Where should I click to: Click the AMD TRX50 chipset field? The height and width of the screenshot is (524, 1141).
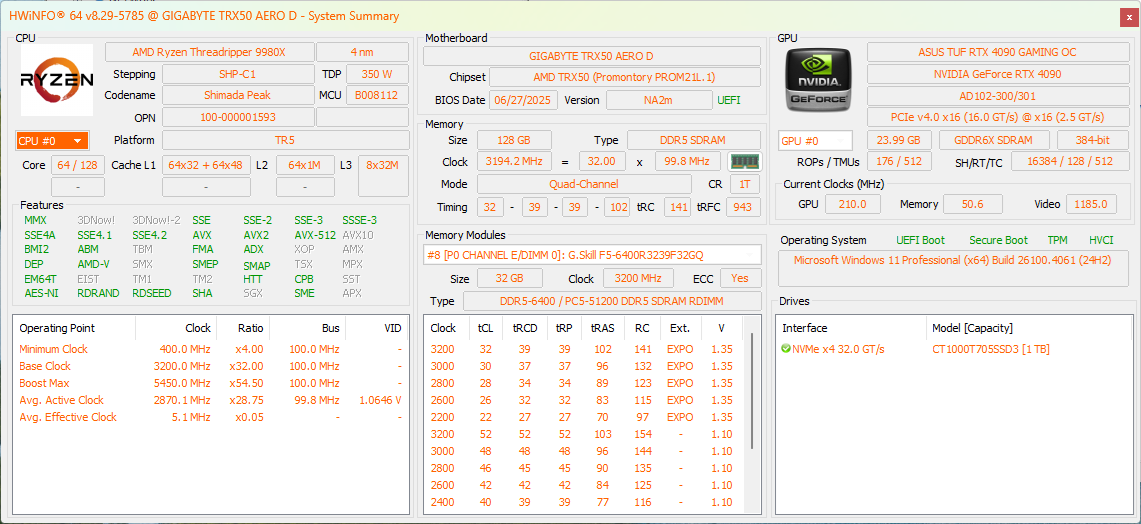[x=624, y=77]
